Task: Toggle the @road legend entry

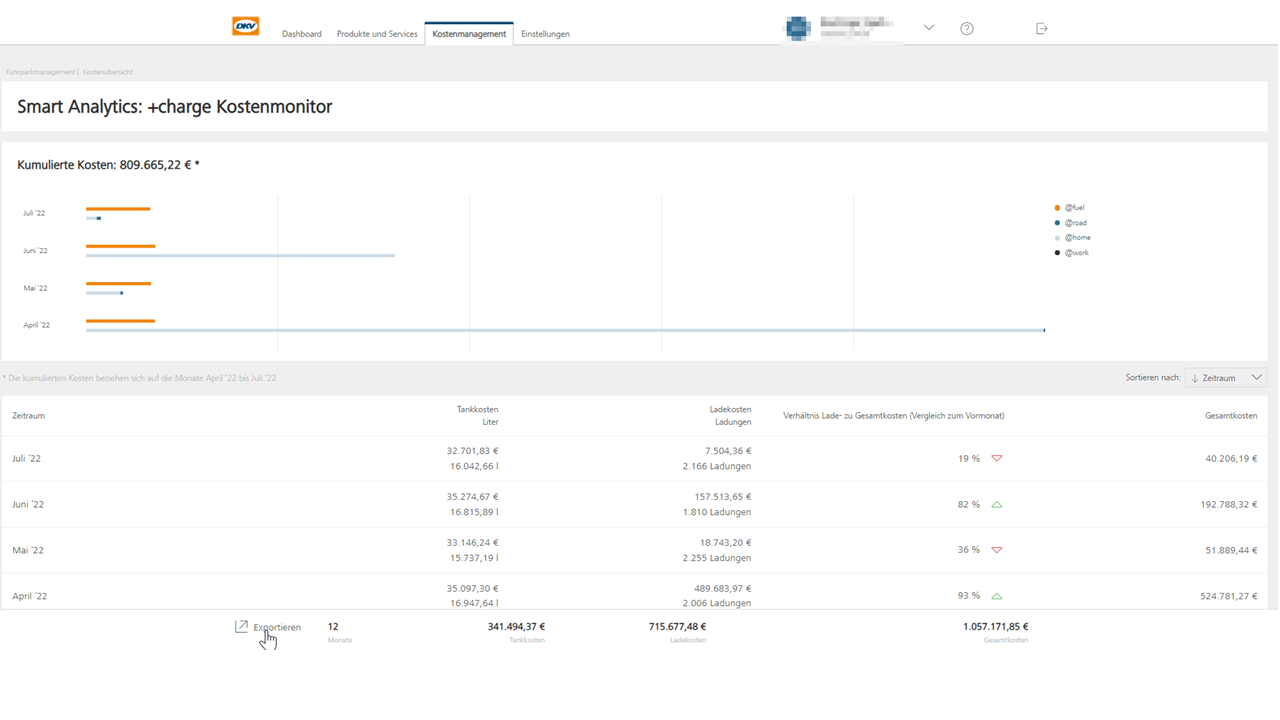Action: (1071, 223)
